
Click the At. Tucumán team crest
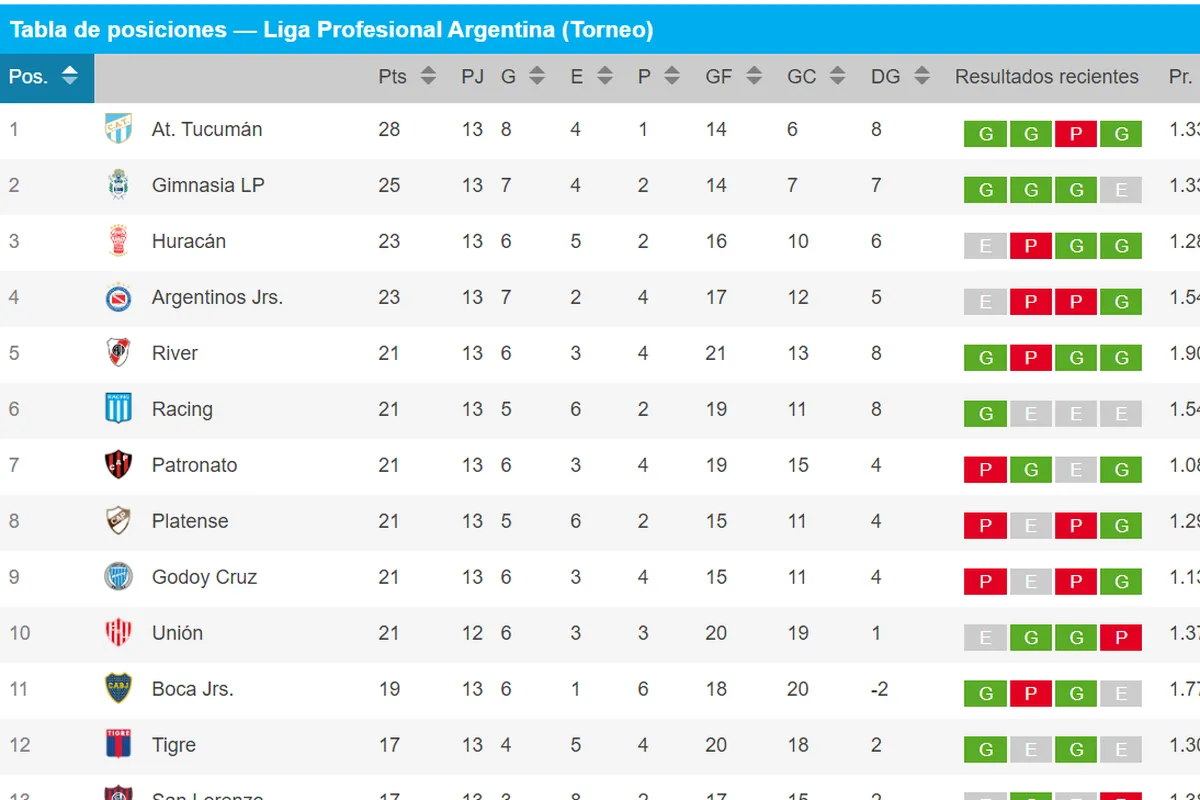(x=118, y=129)
